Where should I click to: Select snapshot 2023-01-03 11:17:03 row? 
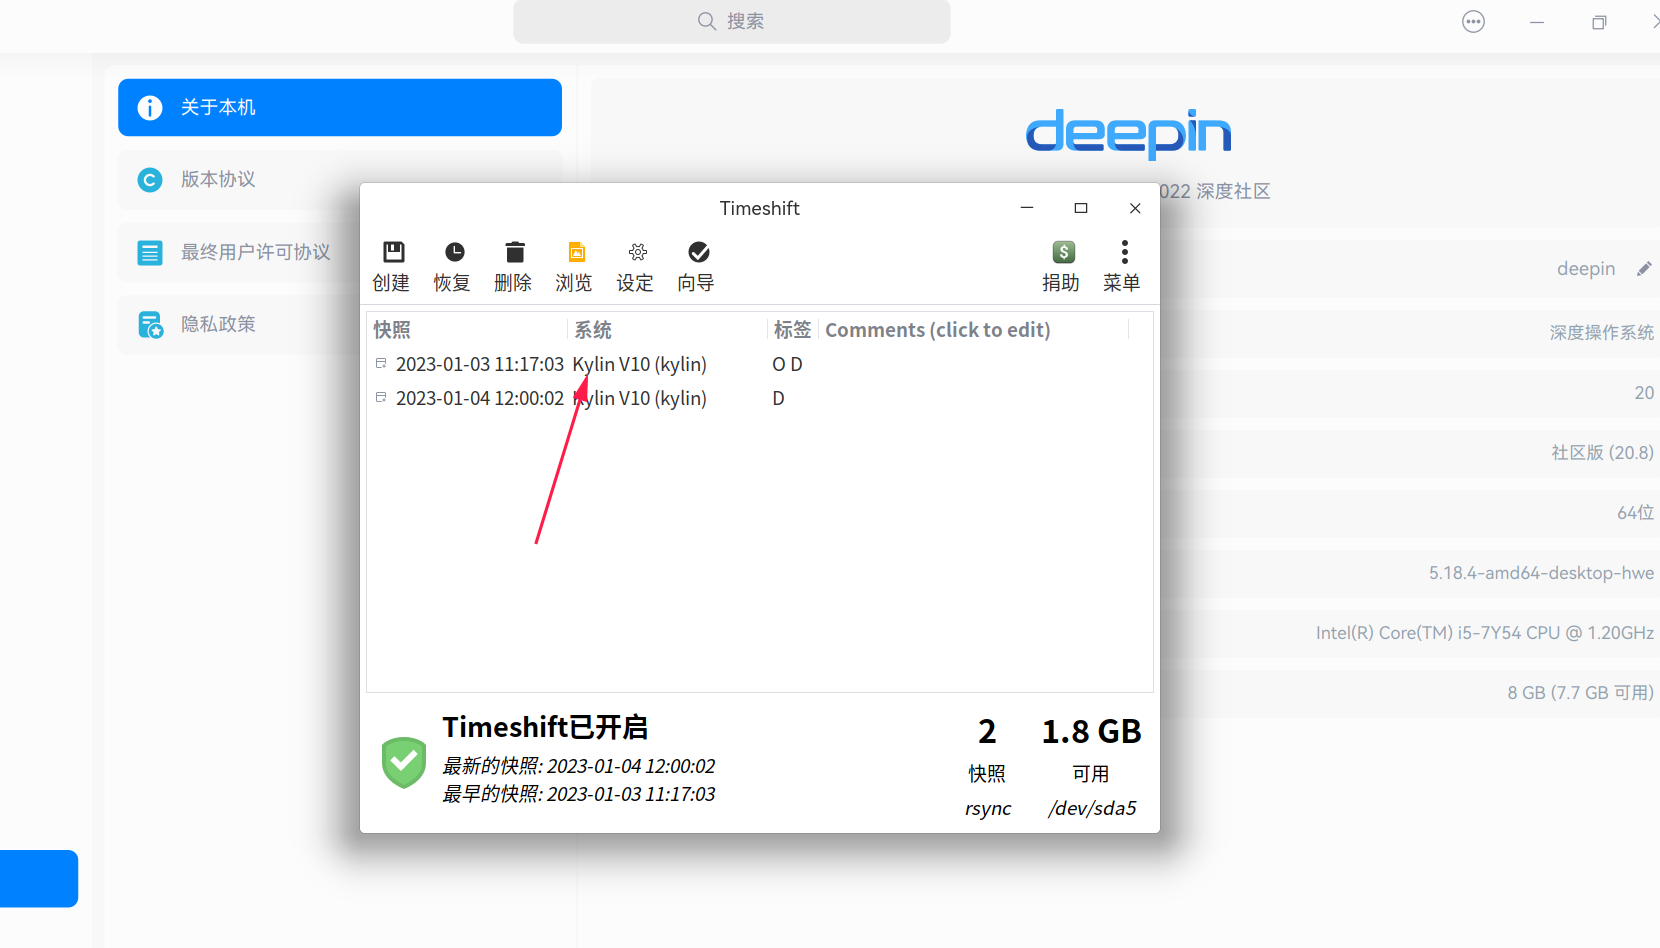point(760,364)
